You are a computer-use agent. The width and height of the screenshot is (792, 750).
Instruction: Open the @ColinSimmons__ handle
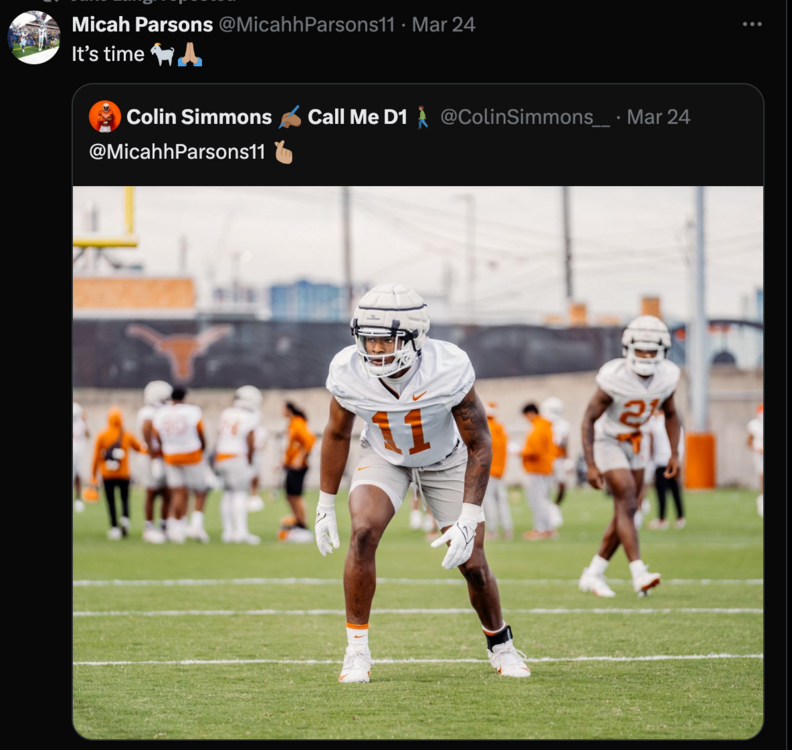tap(525, 117)
